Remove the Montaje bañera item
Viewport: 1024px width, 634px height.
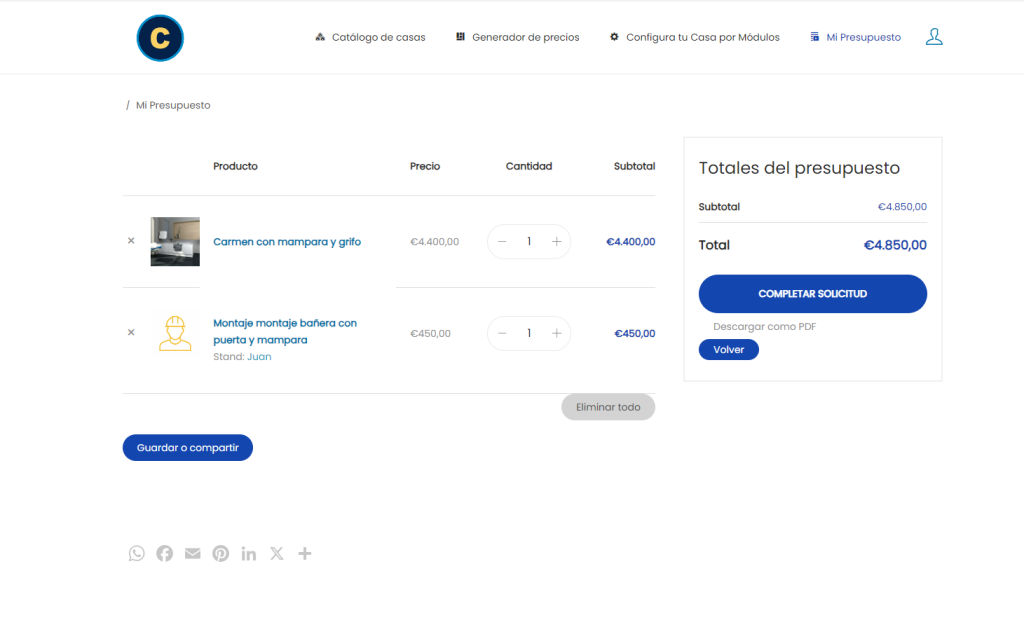131,333
